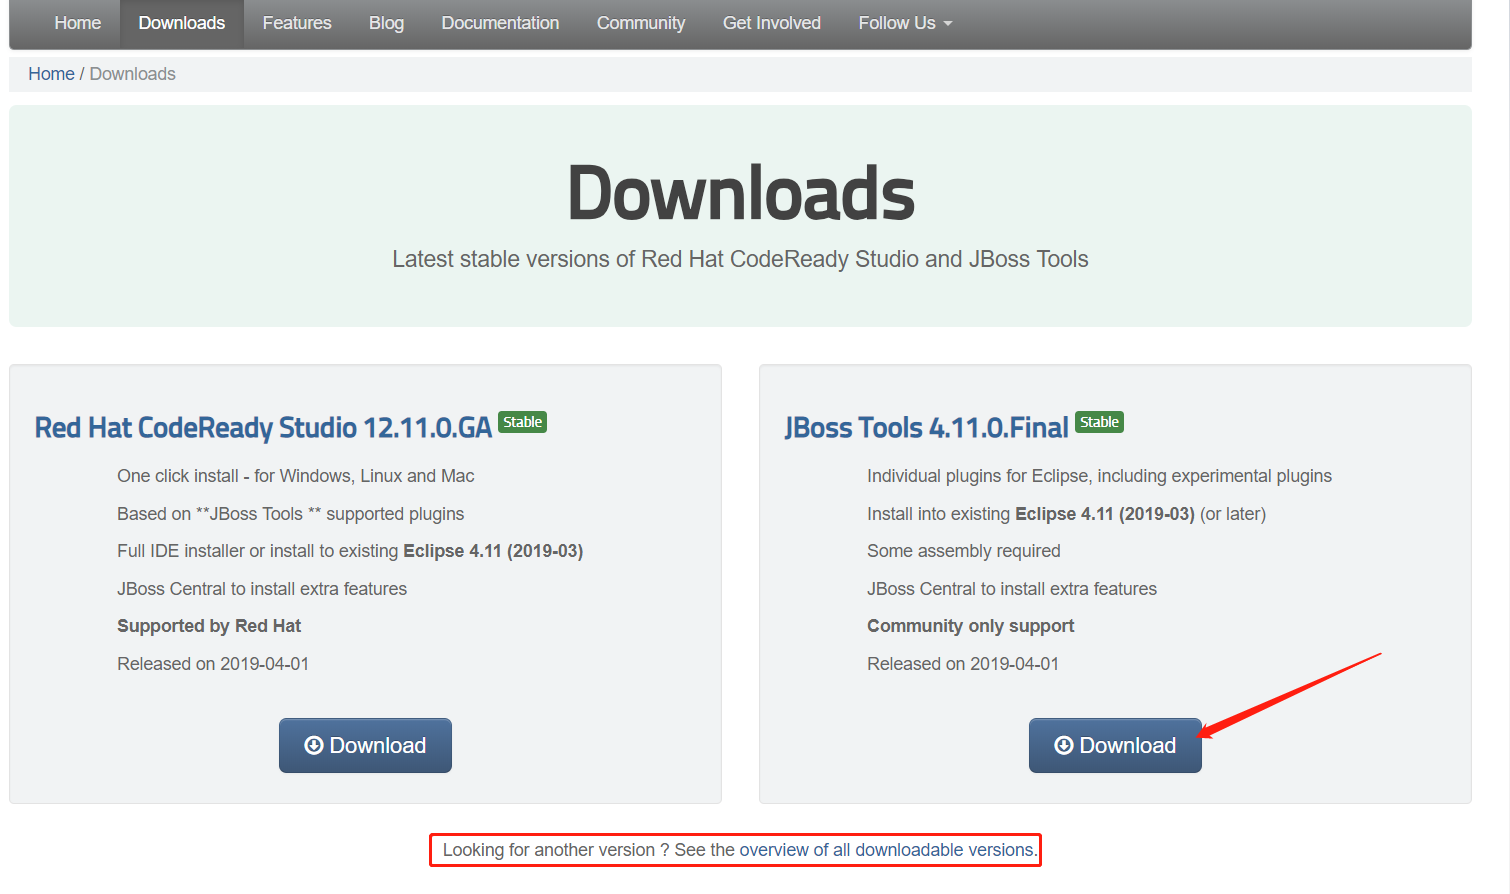Go to the Features page
This screenshot has width=1510, height=894.
[296, 23]
